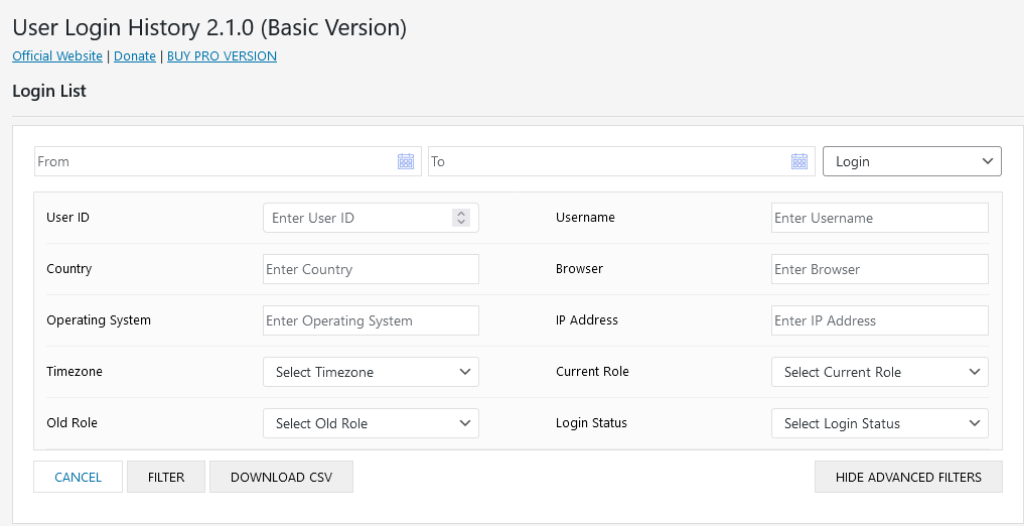Viewport: 1024px width, 526px height.
Task: Focus the Enter IP Address field
Action: pos(880,321)
